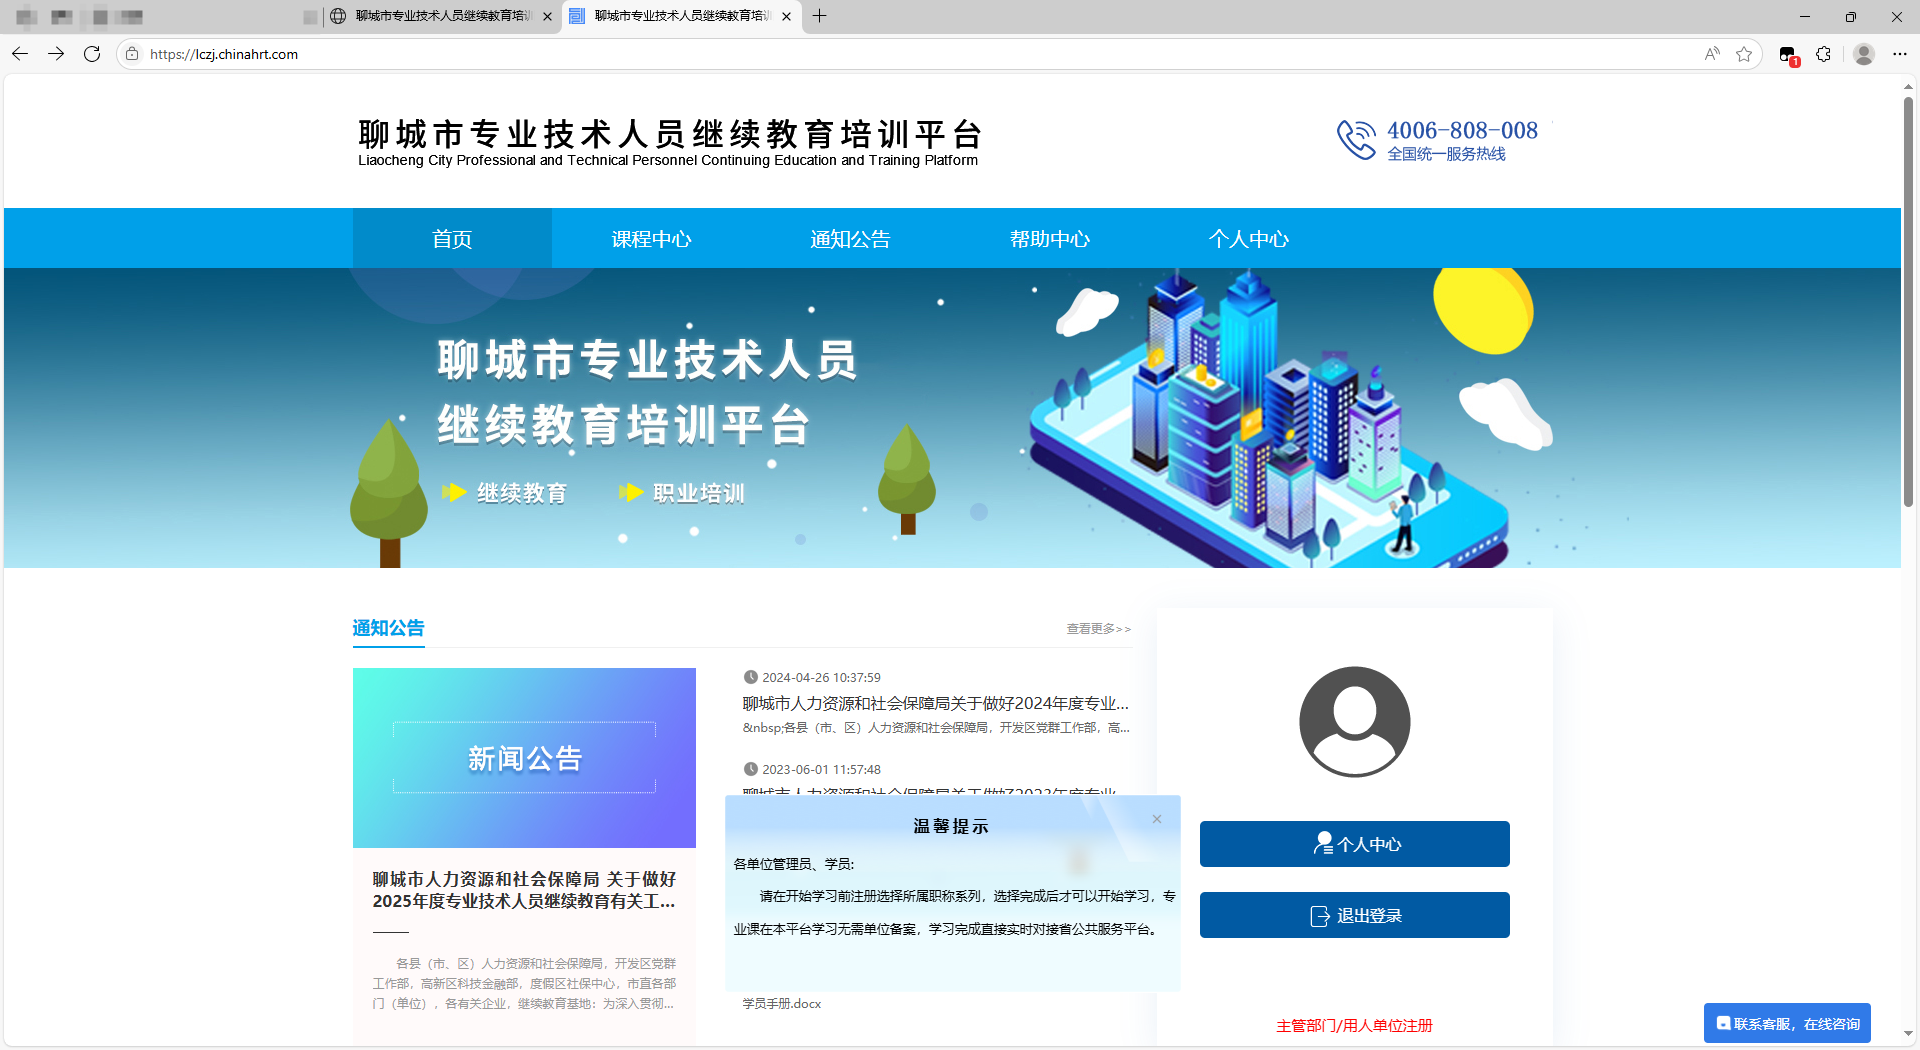Click the blue 个人中心 button

coord(1355,844)
